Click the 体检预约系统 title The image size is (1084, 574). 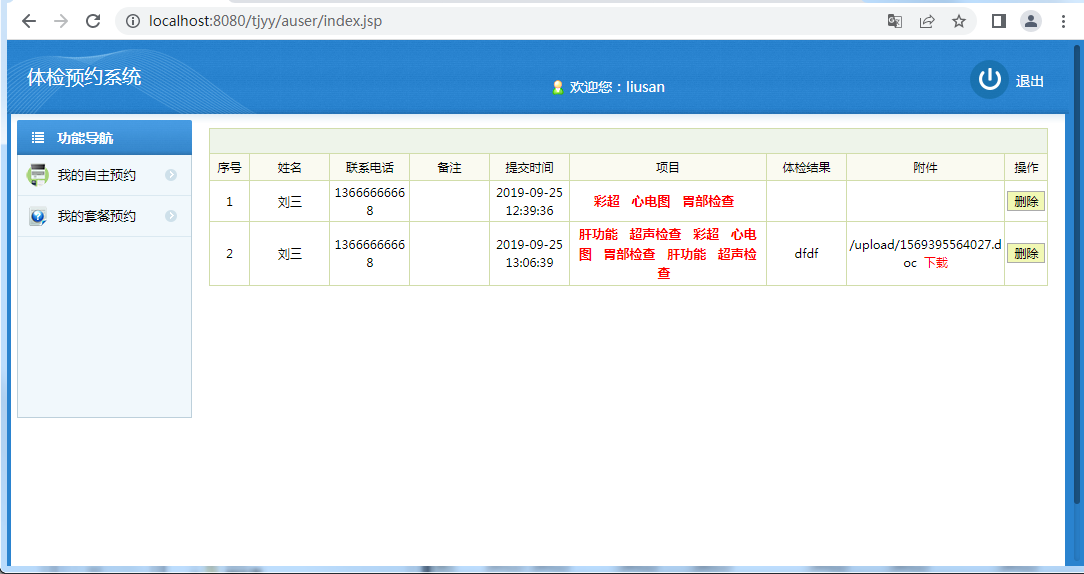point(84,77)
